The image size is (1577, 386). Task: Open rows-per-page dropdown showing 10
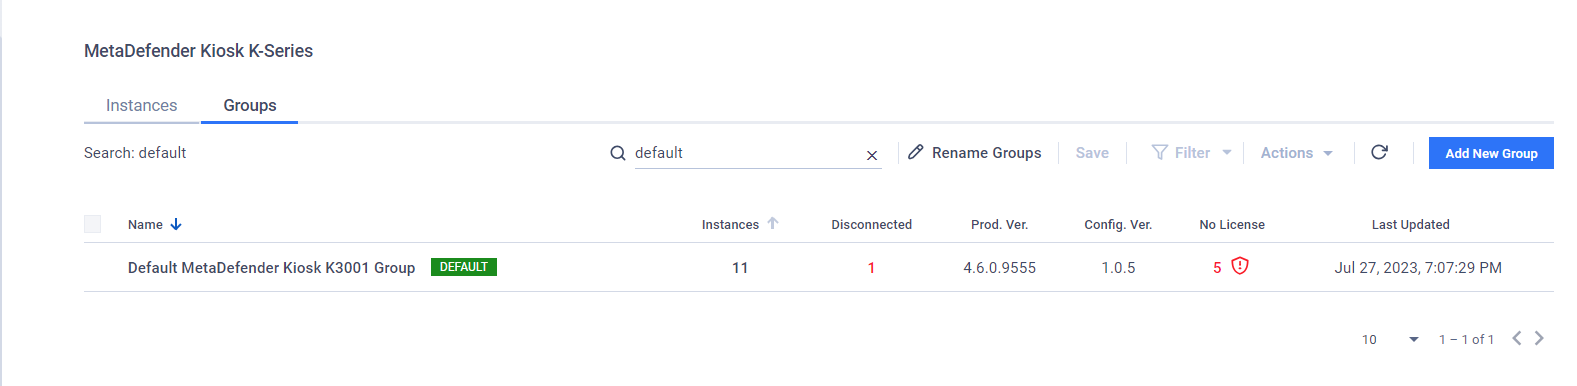coord(1390,339)
